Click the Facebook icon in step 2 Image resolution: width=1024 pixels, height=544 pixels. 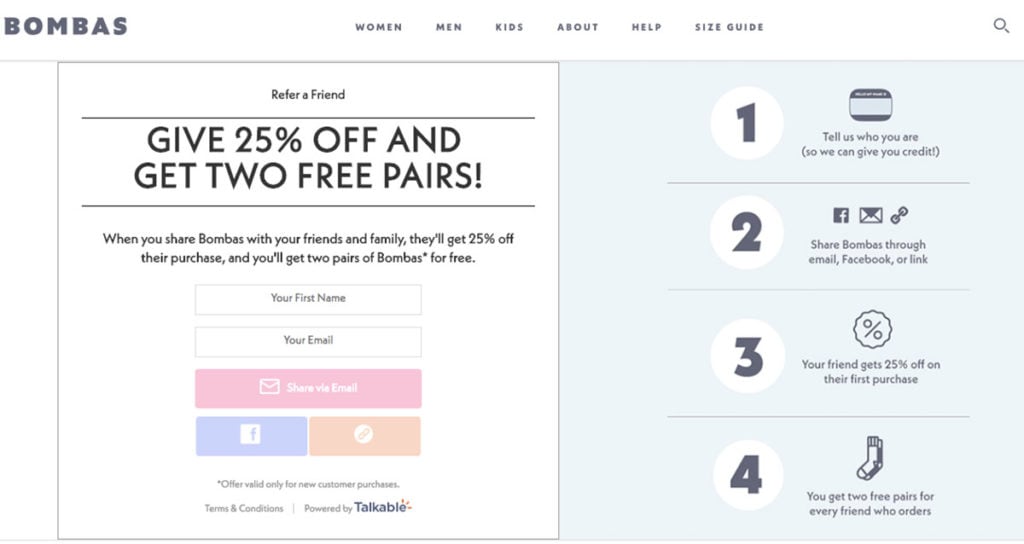point(841,215)
